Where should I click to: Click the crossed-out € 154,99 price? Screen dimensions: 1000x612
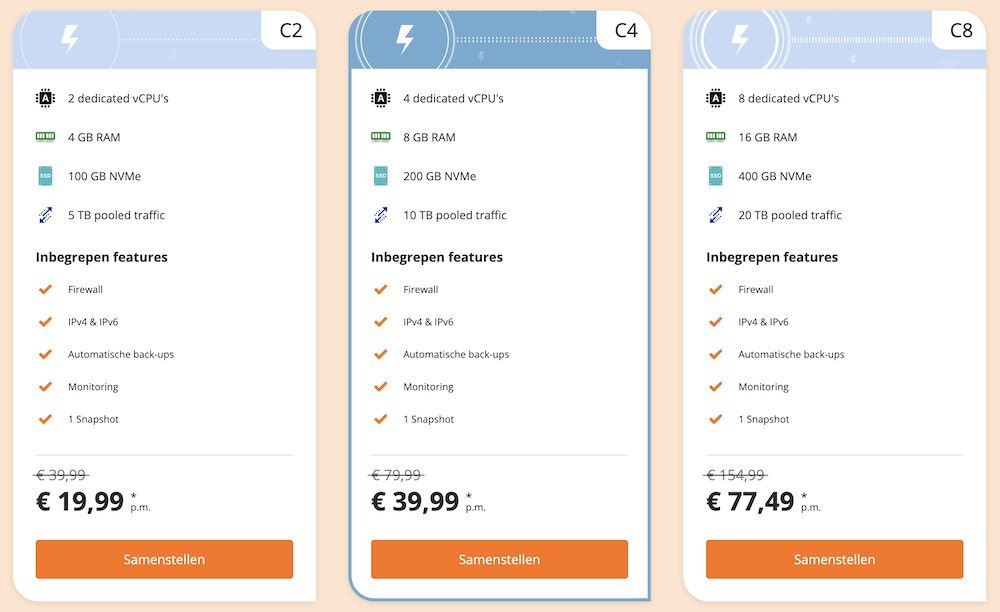click(736, 475)
